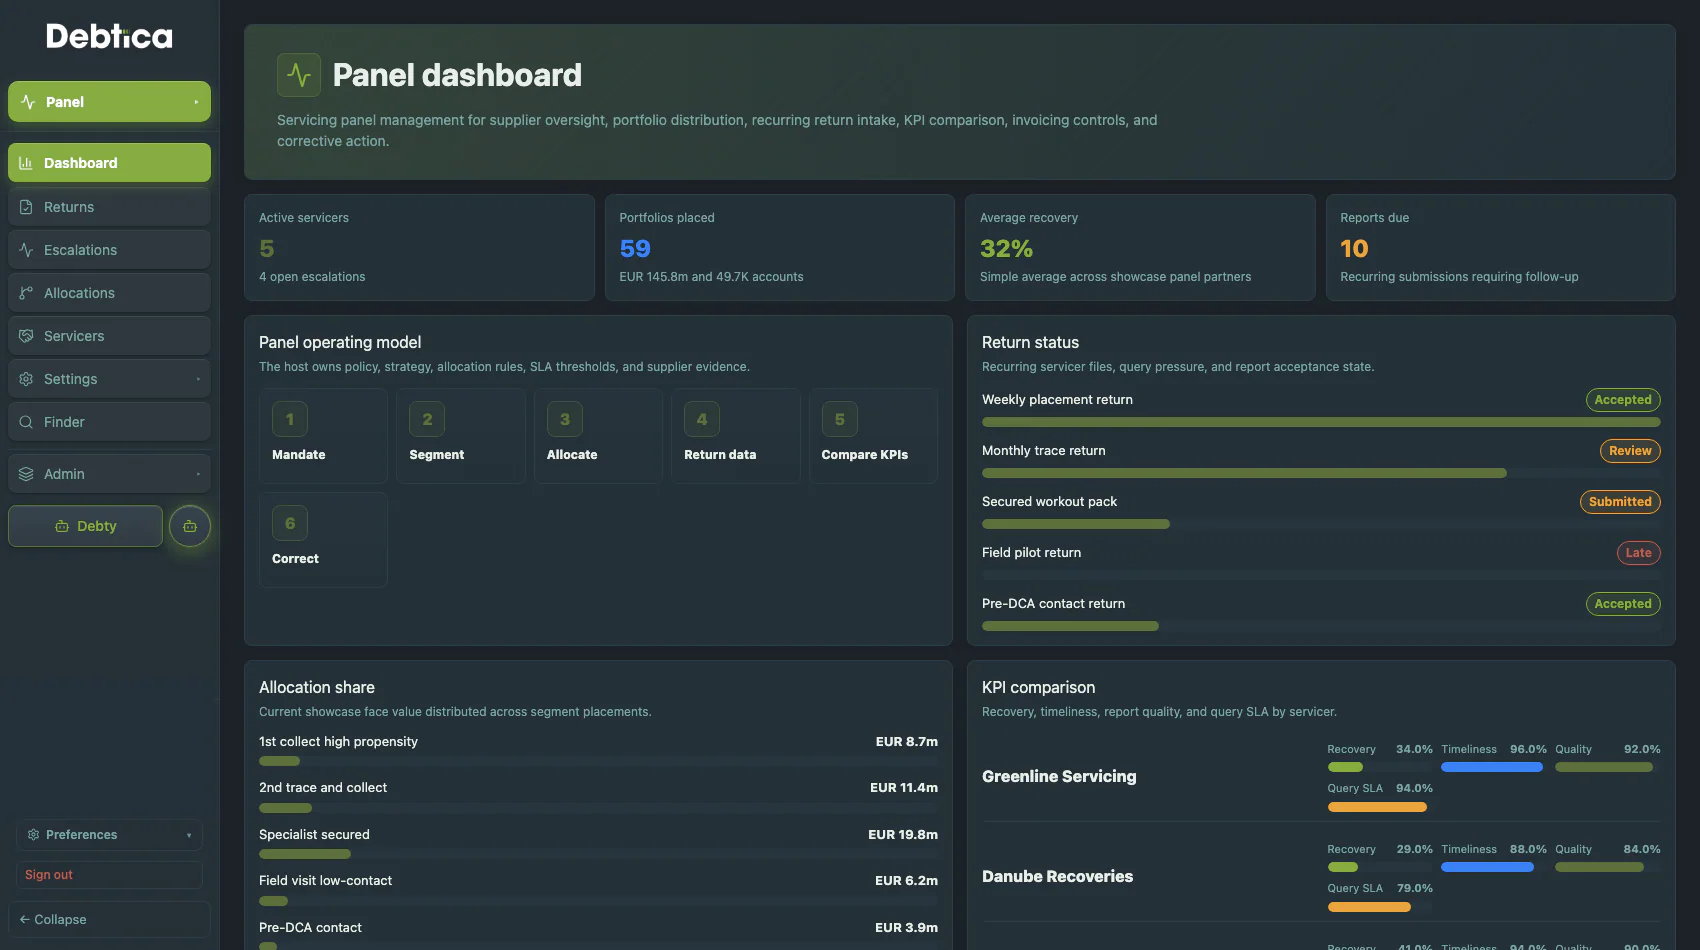
Task: Click the 'KPI comparison' heading
Action: pos(1038,688)
